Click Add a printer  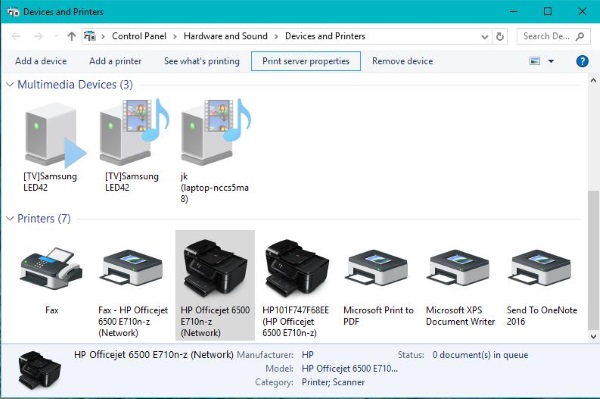[x=115, y=61]
